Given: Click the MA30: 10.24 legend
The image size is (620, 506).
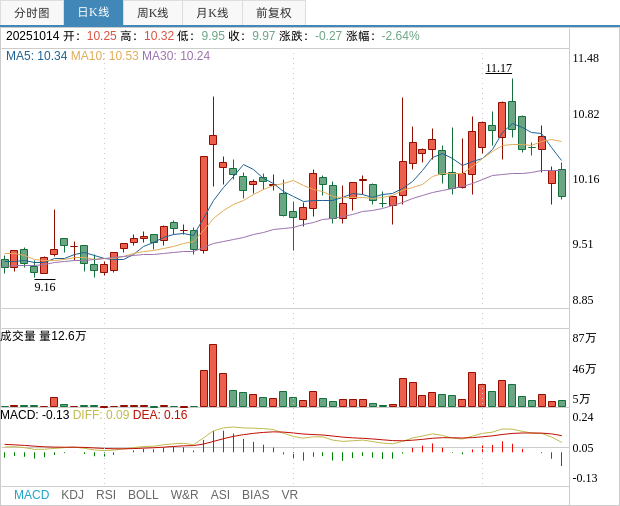Looking at the screenshot, I should [x=176, y=56].
